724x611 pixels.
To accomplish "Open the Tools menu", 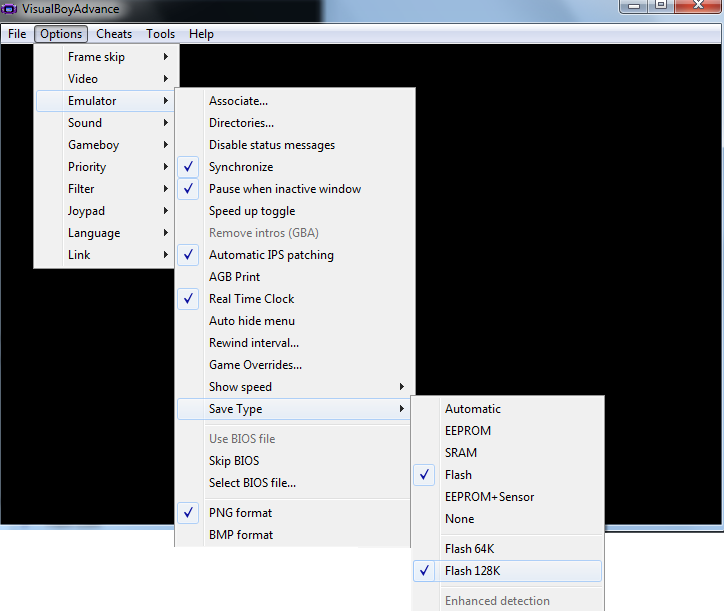I will (160, 34).
